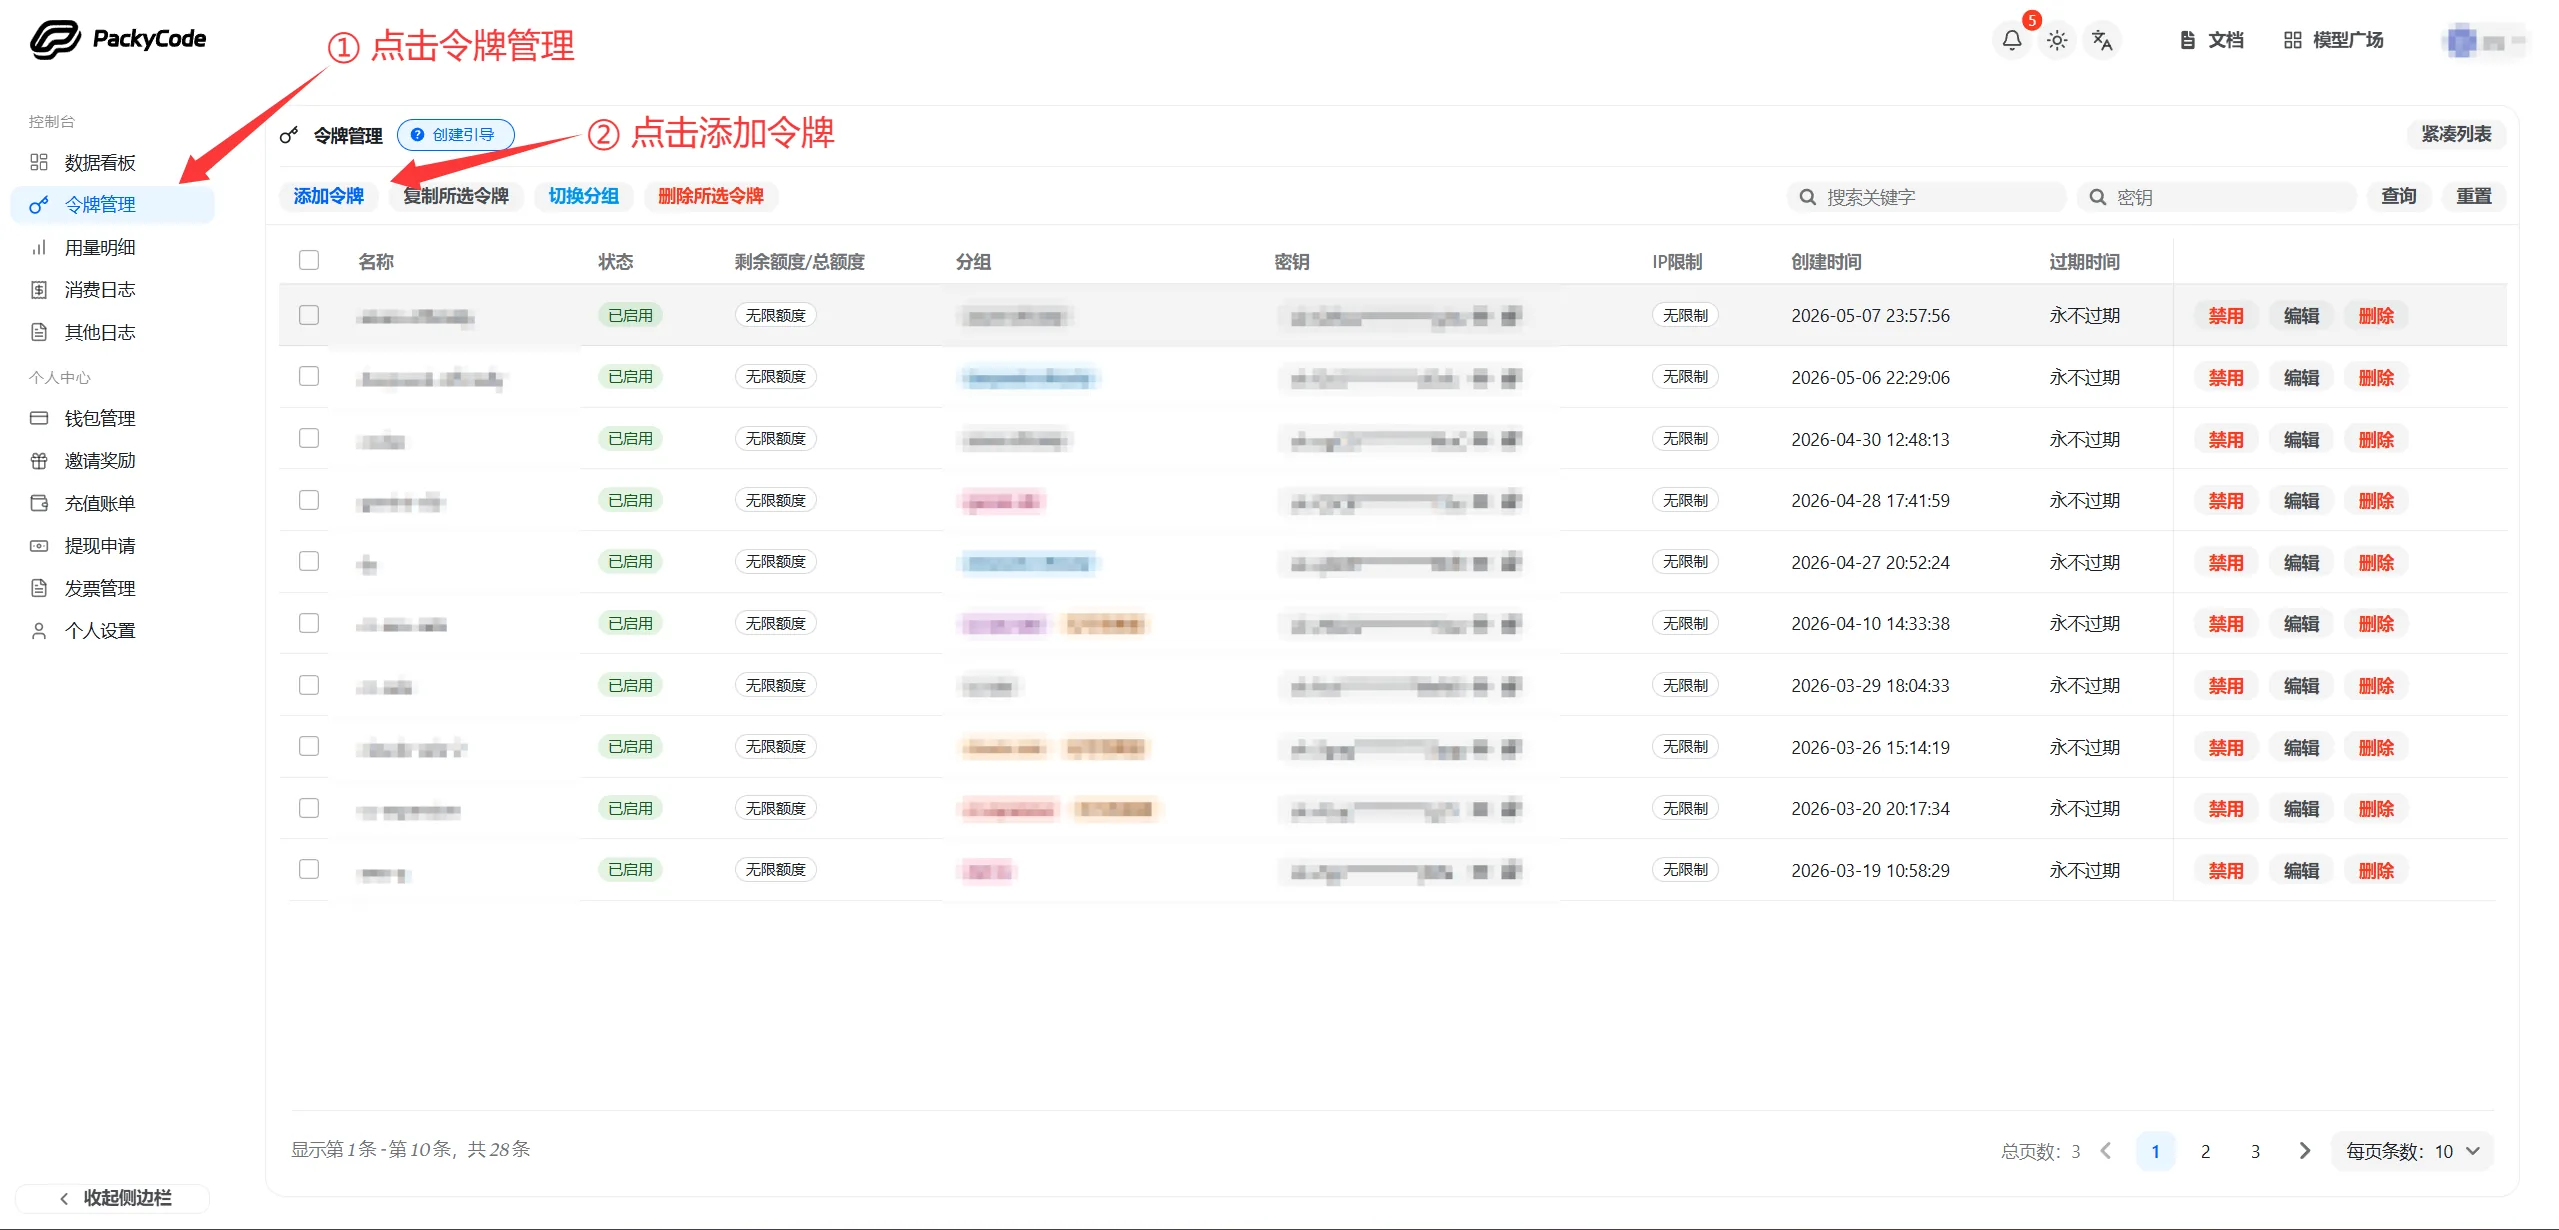Check the row created 2026-04-28 17:41:59
Screen dimensions: 2559x1230
(309, 500)
